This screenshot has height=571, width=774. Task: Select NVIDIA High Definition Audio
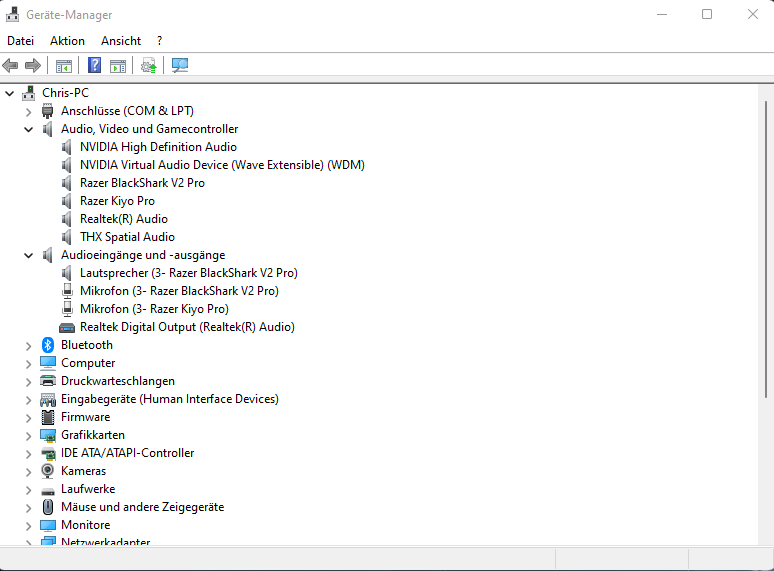click(x=158, y=147)
